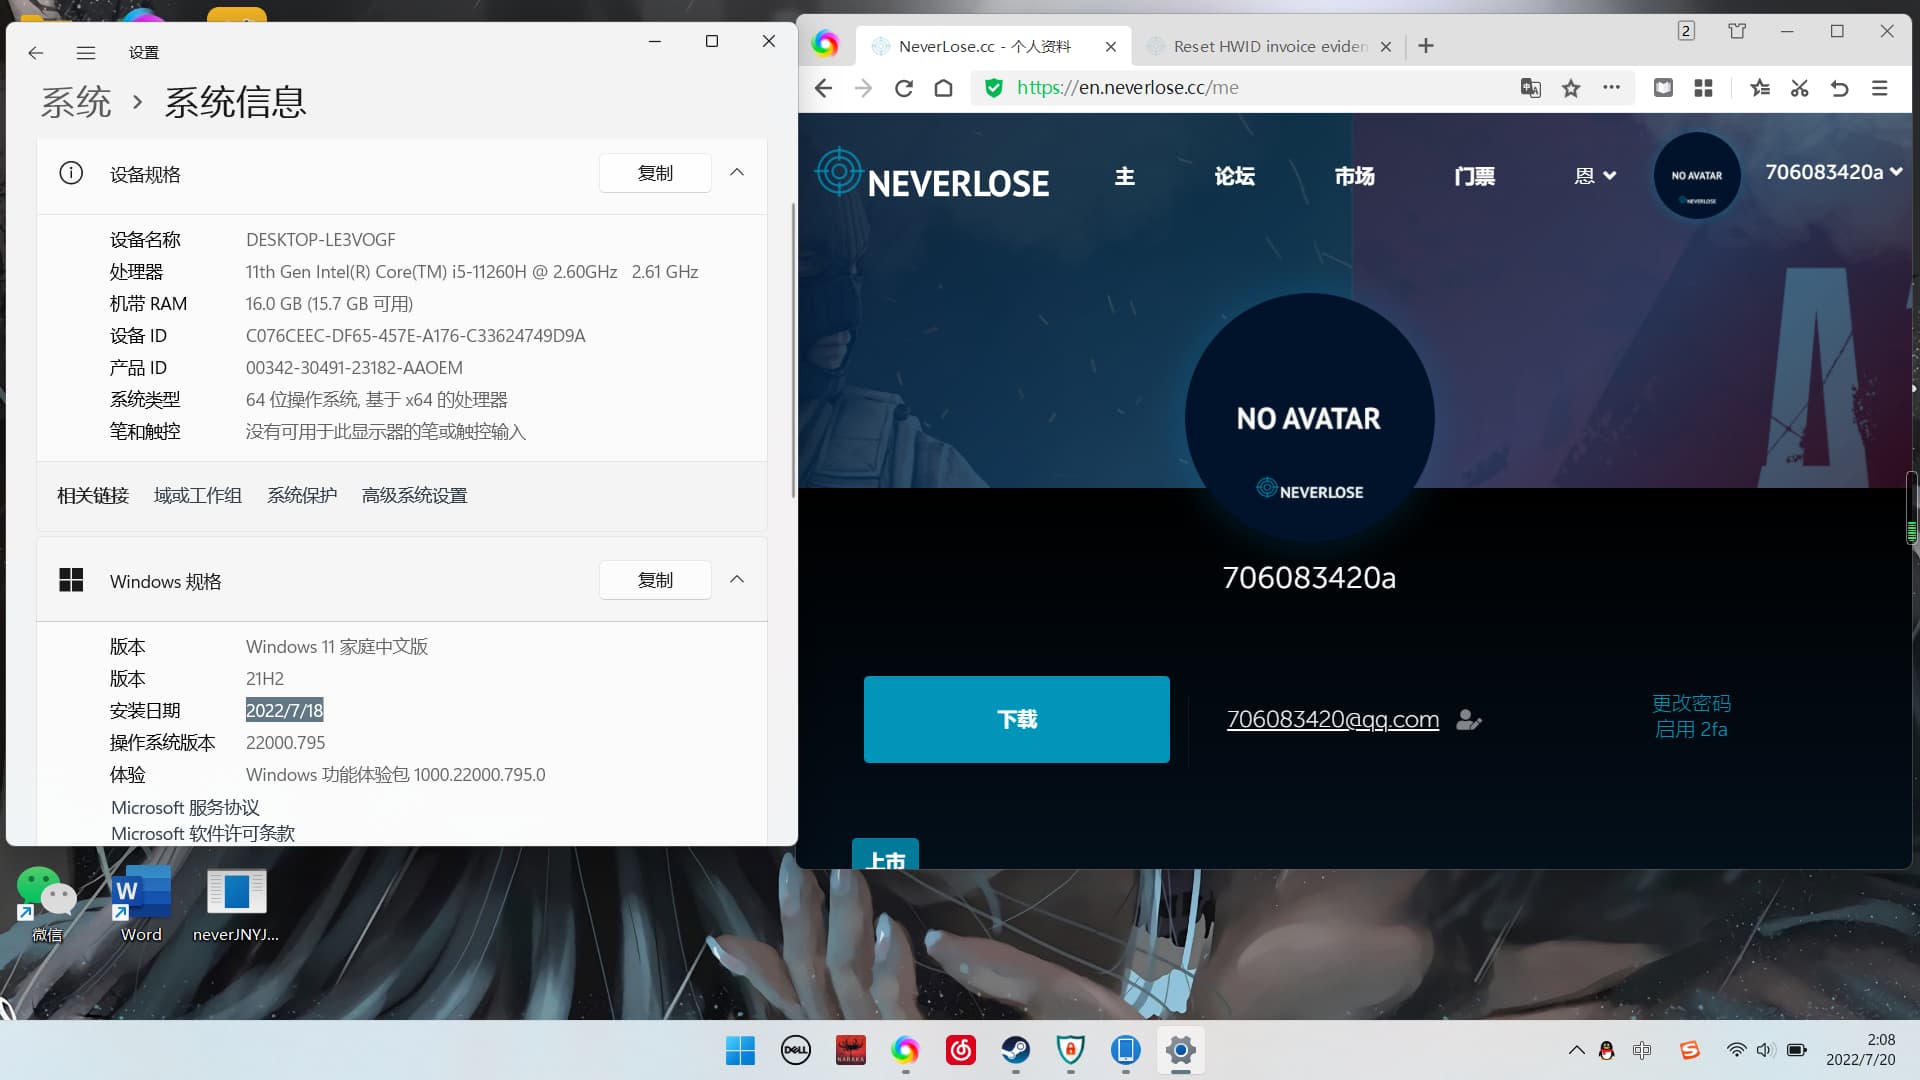Click the blue 下载 download button
The width and height of the screenshot is (1920, 1080).
[1016, 719]
